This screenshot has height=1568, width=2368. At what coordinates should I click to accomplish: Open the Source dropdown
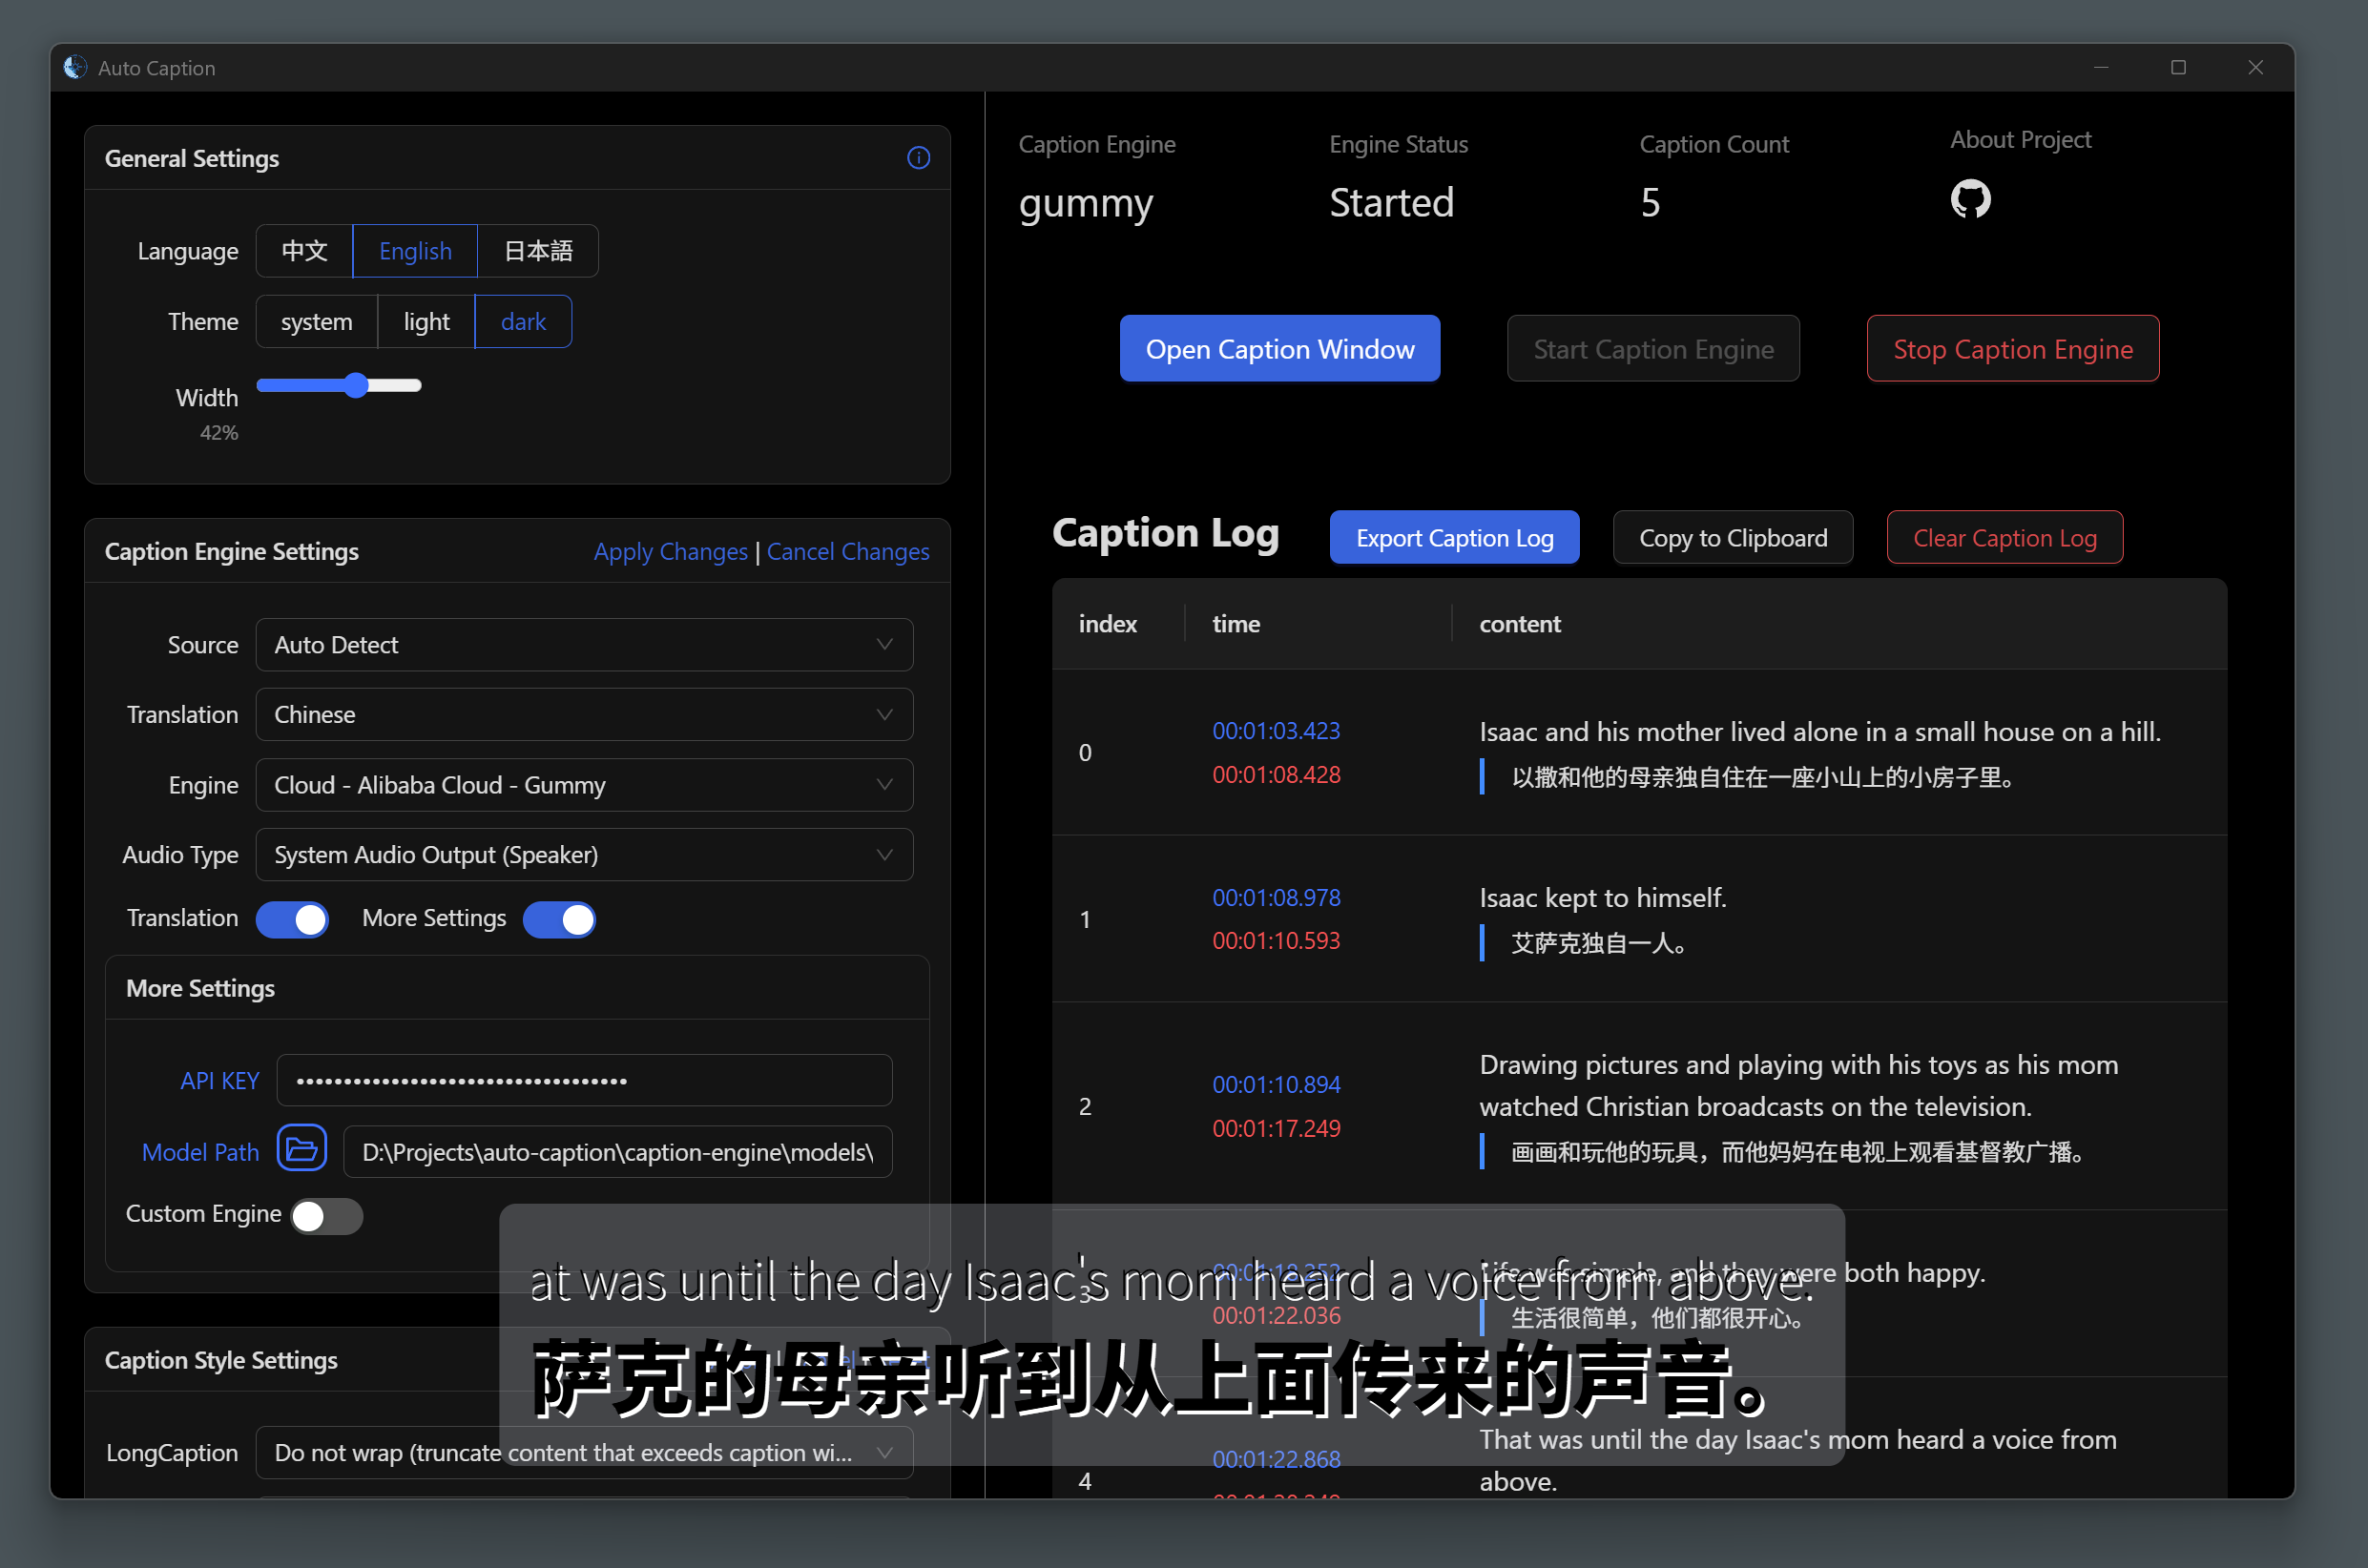point(584,645)
